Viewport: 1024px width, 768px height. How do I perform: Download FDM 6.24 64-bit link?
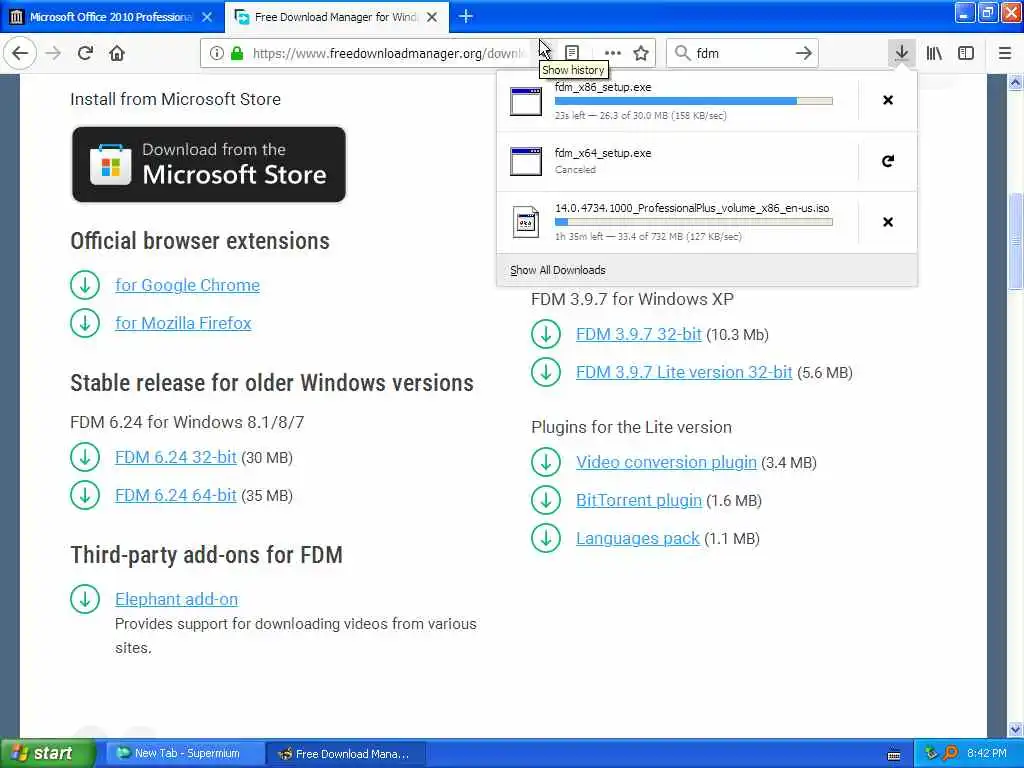tap(176, 495)
